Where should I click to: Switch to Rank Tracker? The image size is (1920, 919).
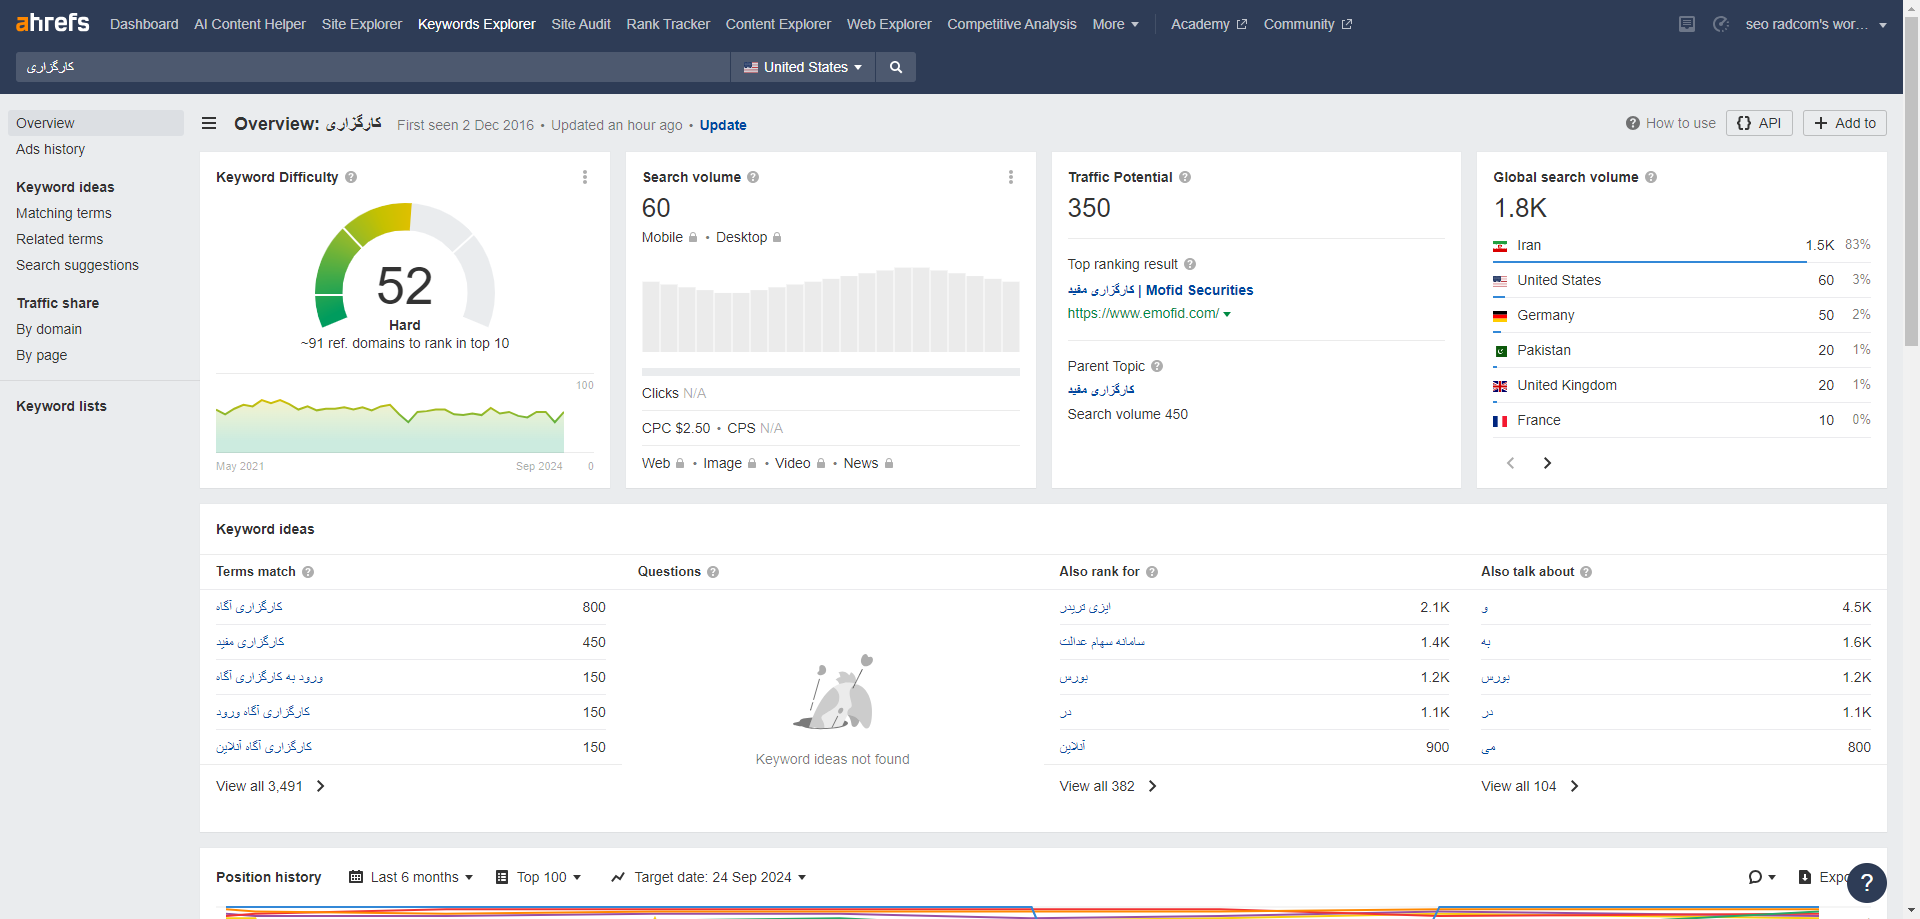click(x=667, y=24)
